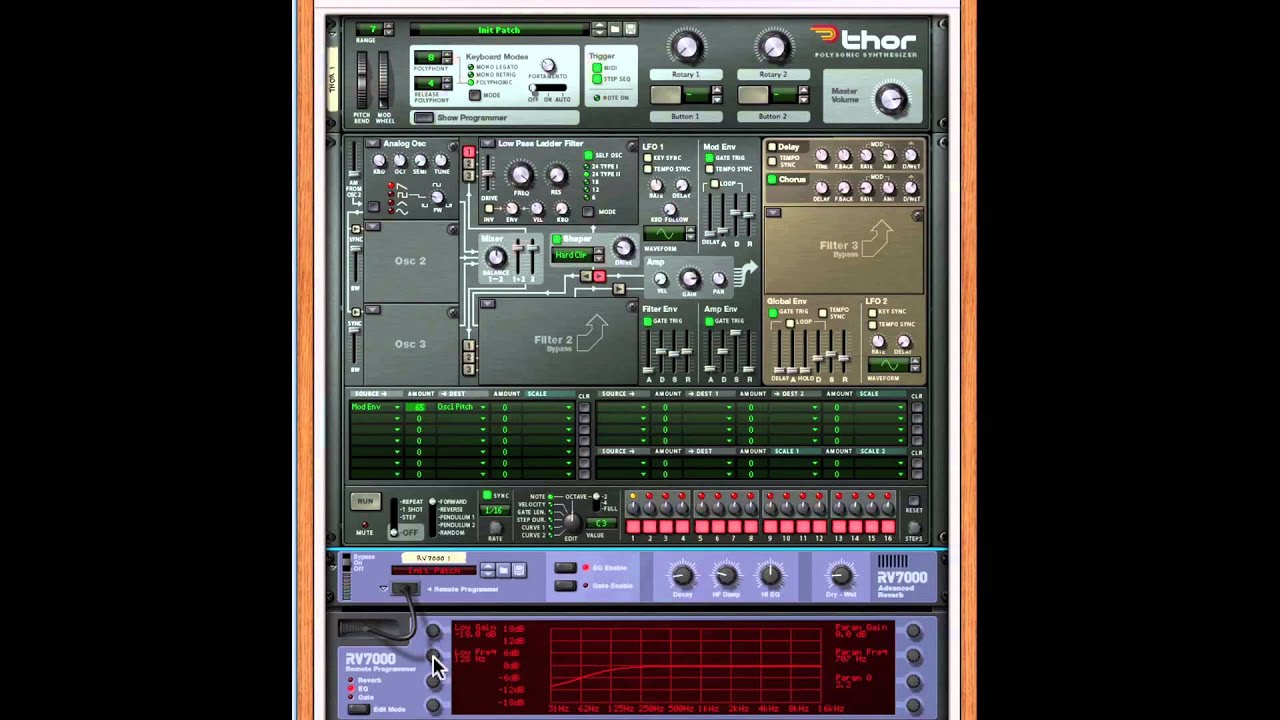Click the RV7000 Decay knob
This screenshot has width=1280, height=720.
coord(682,574)
